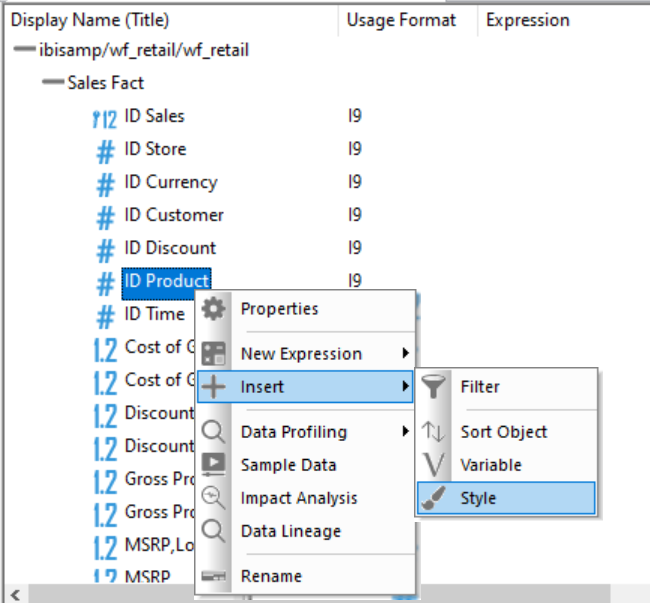Select the ID Customer field
650x603 pixels.
coord(173,215)
